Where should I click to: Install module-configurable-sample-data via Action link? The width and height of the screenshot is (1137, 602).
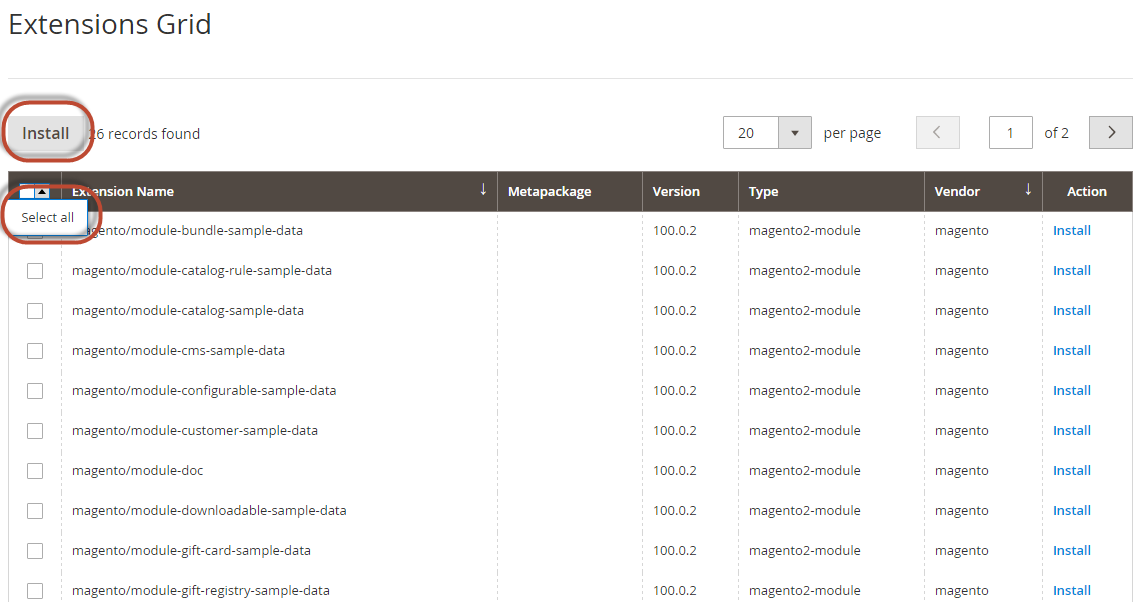point(1072,390)
